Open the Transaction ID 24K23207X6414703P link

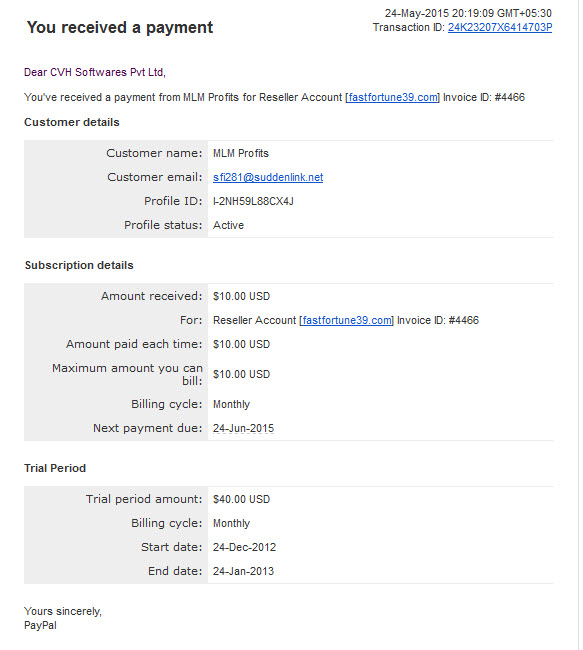(500, 27)
